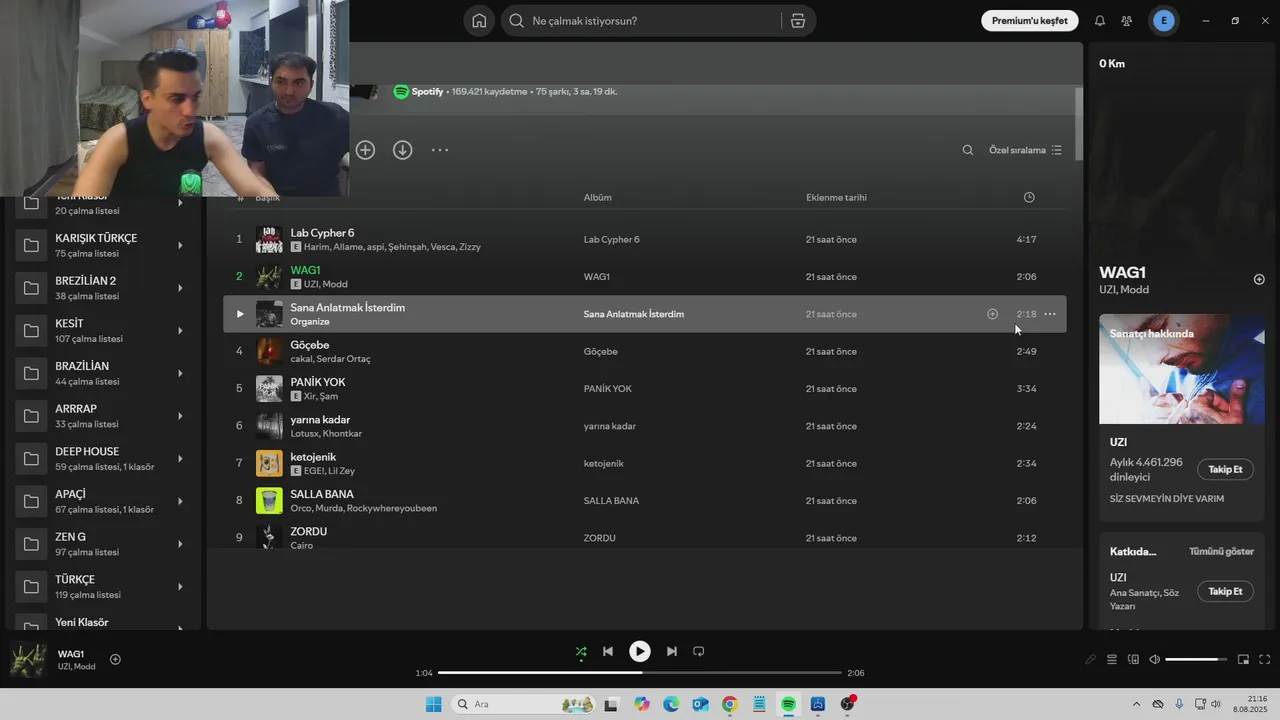Seek within the song progress bar
Screen dimensions: 1280x720
pyautogui.click(x=640, y=673)
